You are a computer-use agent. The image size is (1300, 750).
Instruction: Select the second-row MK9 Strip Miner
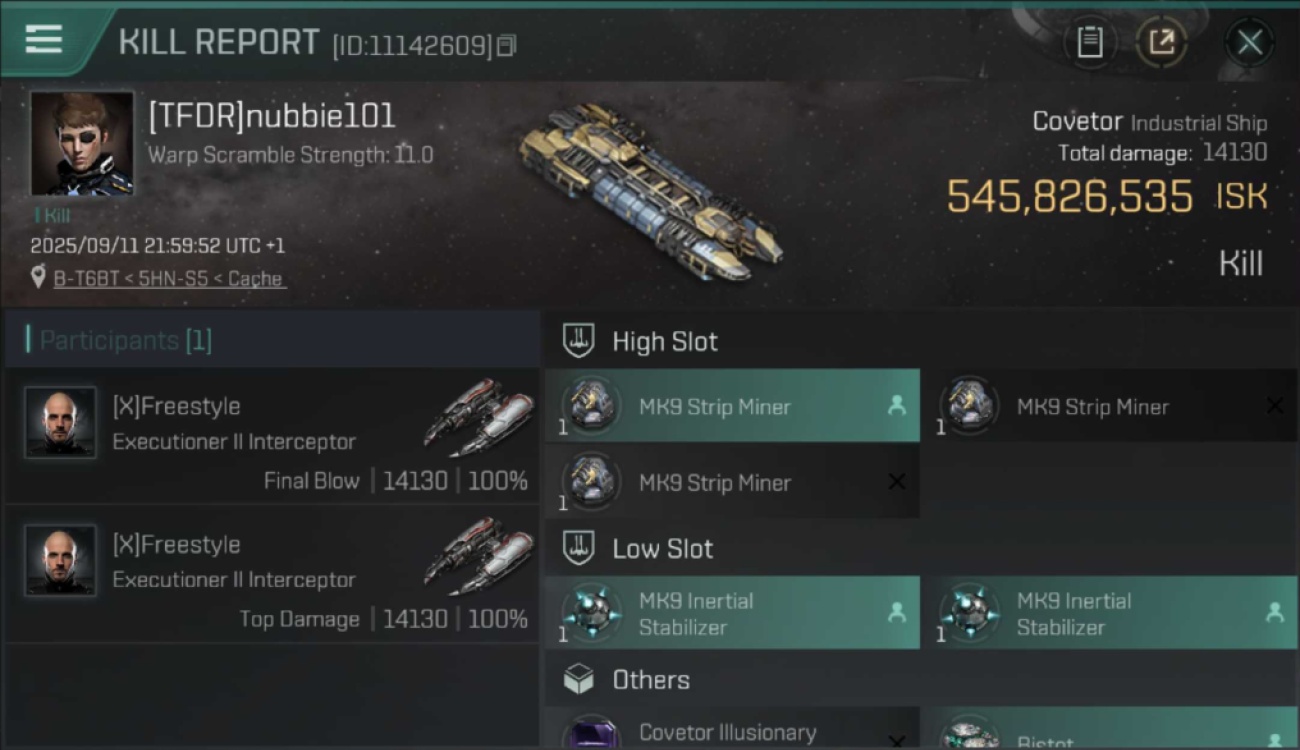[732, 482]
